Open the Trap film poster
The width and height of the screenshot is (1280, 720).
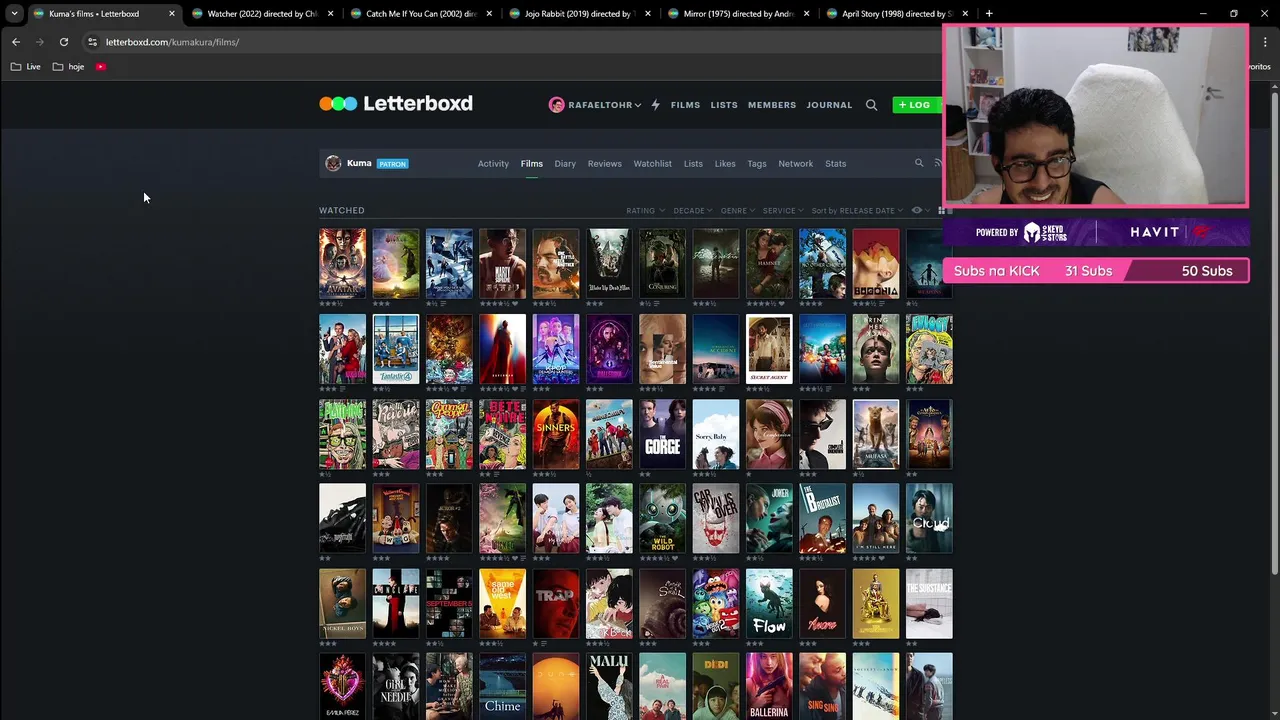pyautogui.click(x=556, y=604)
